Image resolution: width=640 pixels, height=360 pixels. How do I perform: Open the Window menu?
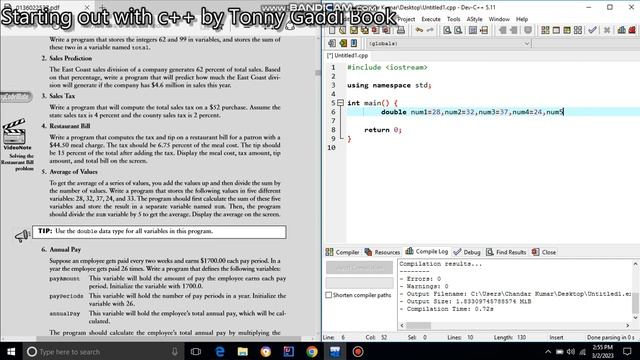[x=499, y=19]
